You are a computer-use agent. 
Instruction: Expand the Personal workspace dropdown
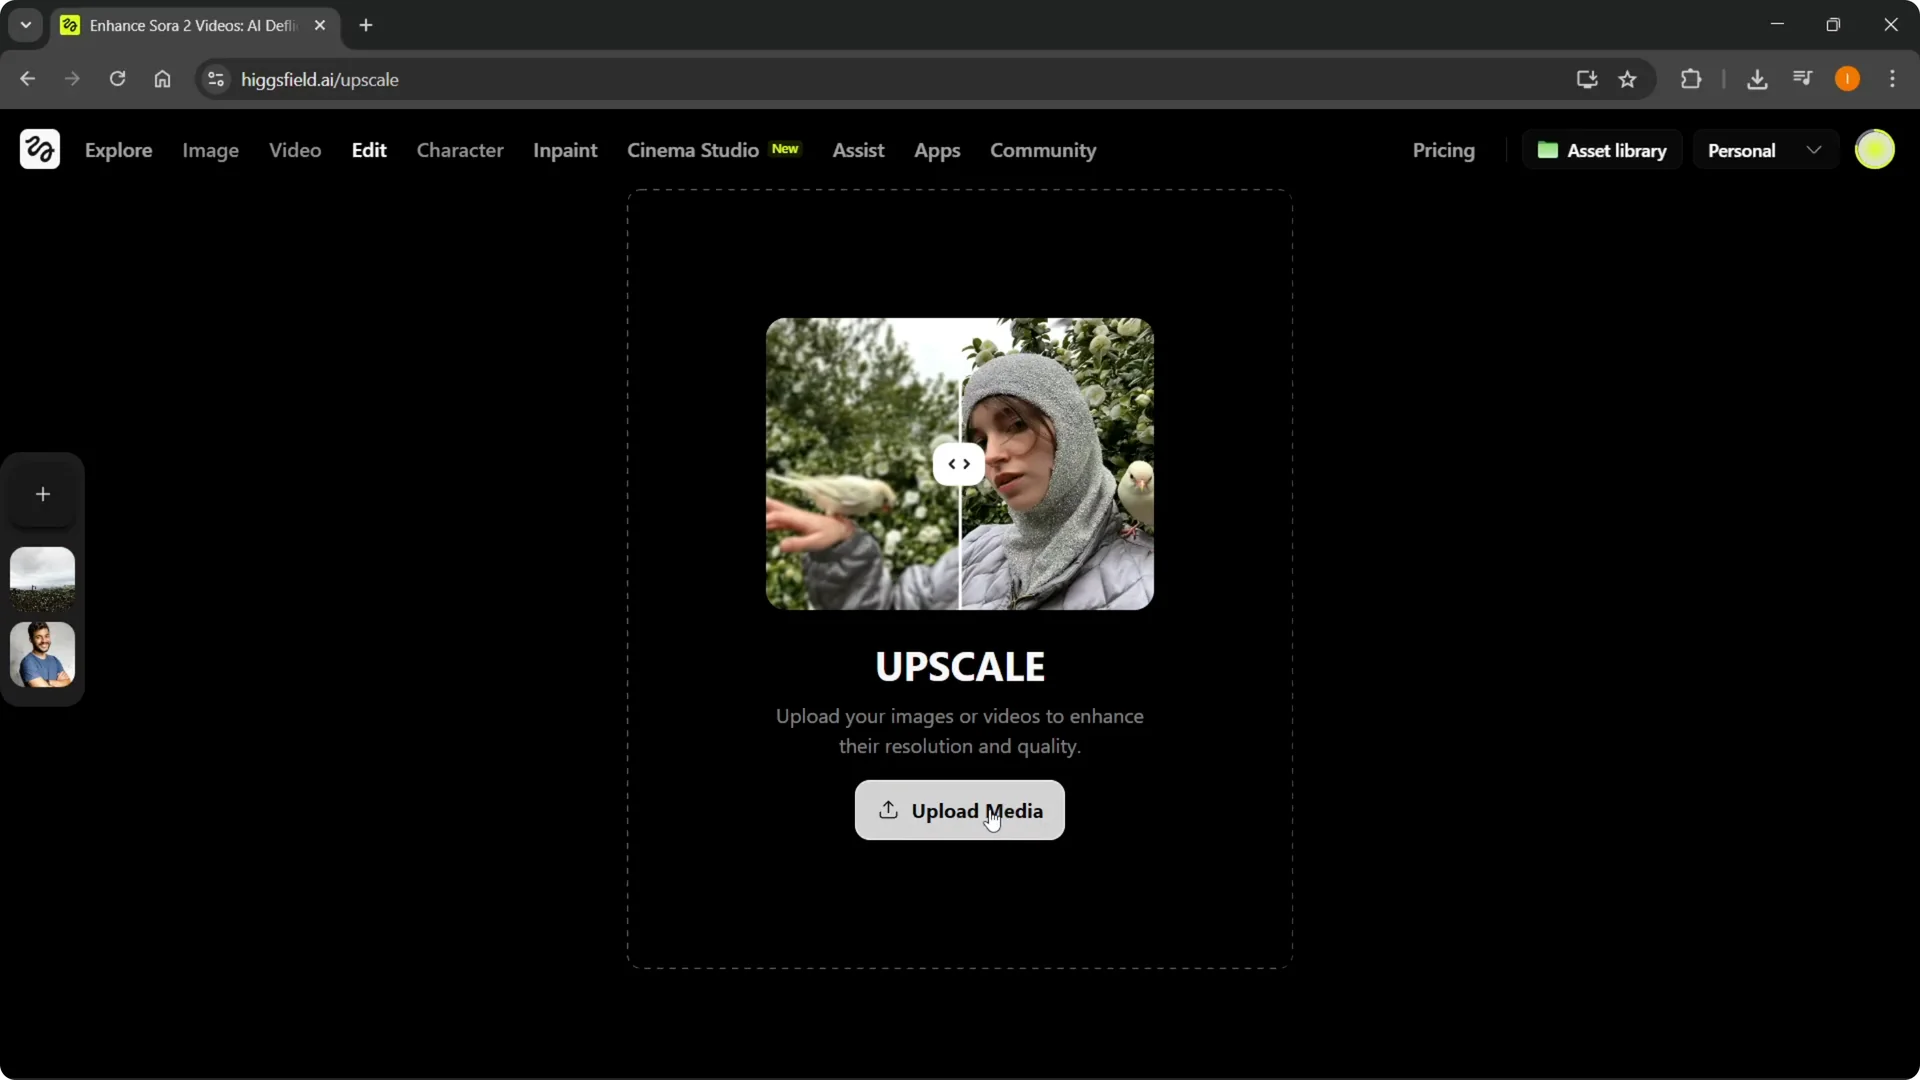(1815, 149)
